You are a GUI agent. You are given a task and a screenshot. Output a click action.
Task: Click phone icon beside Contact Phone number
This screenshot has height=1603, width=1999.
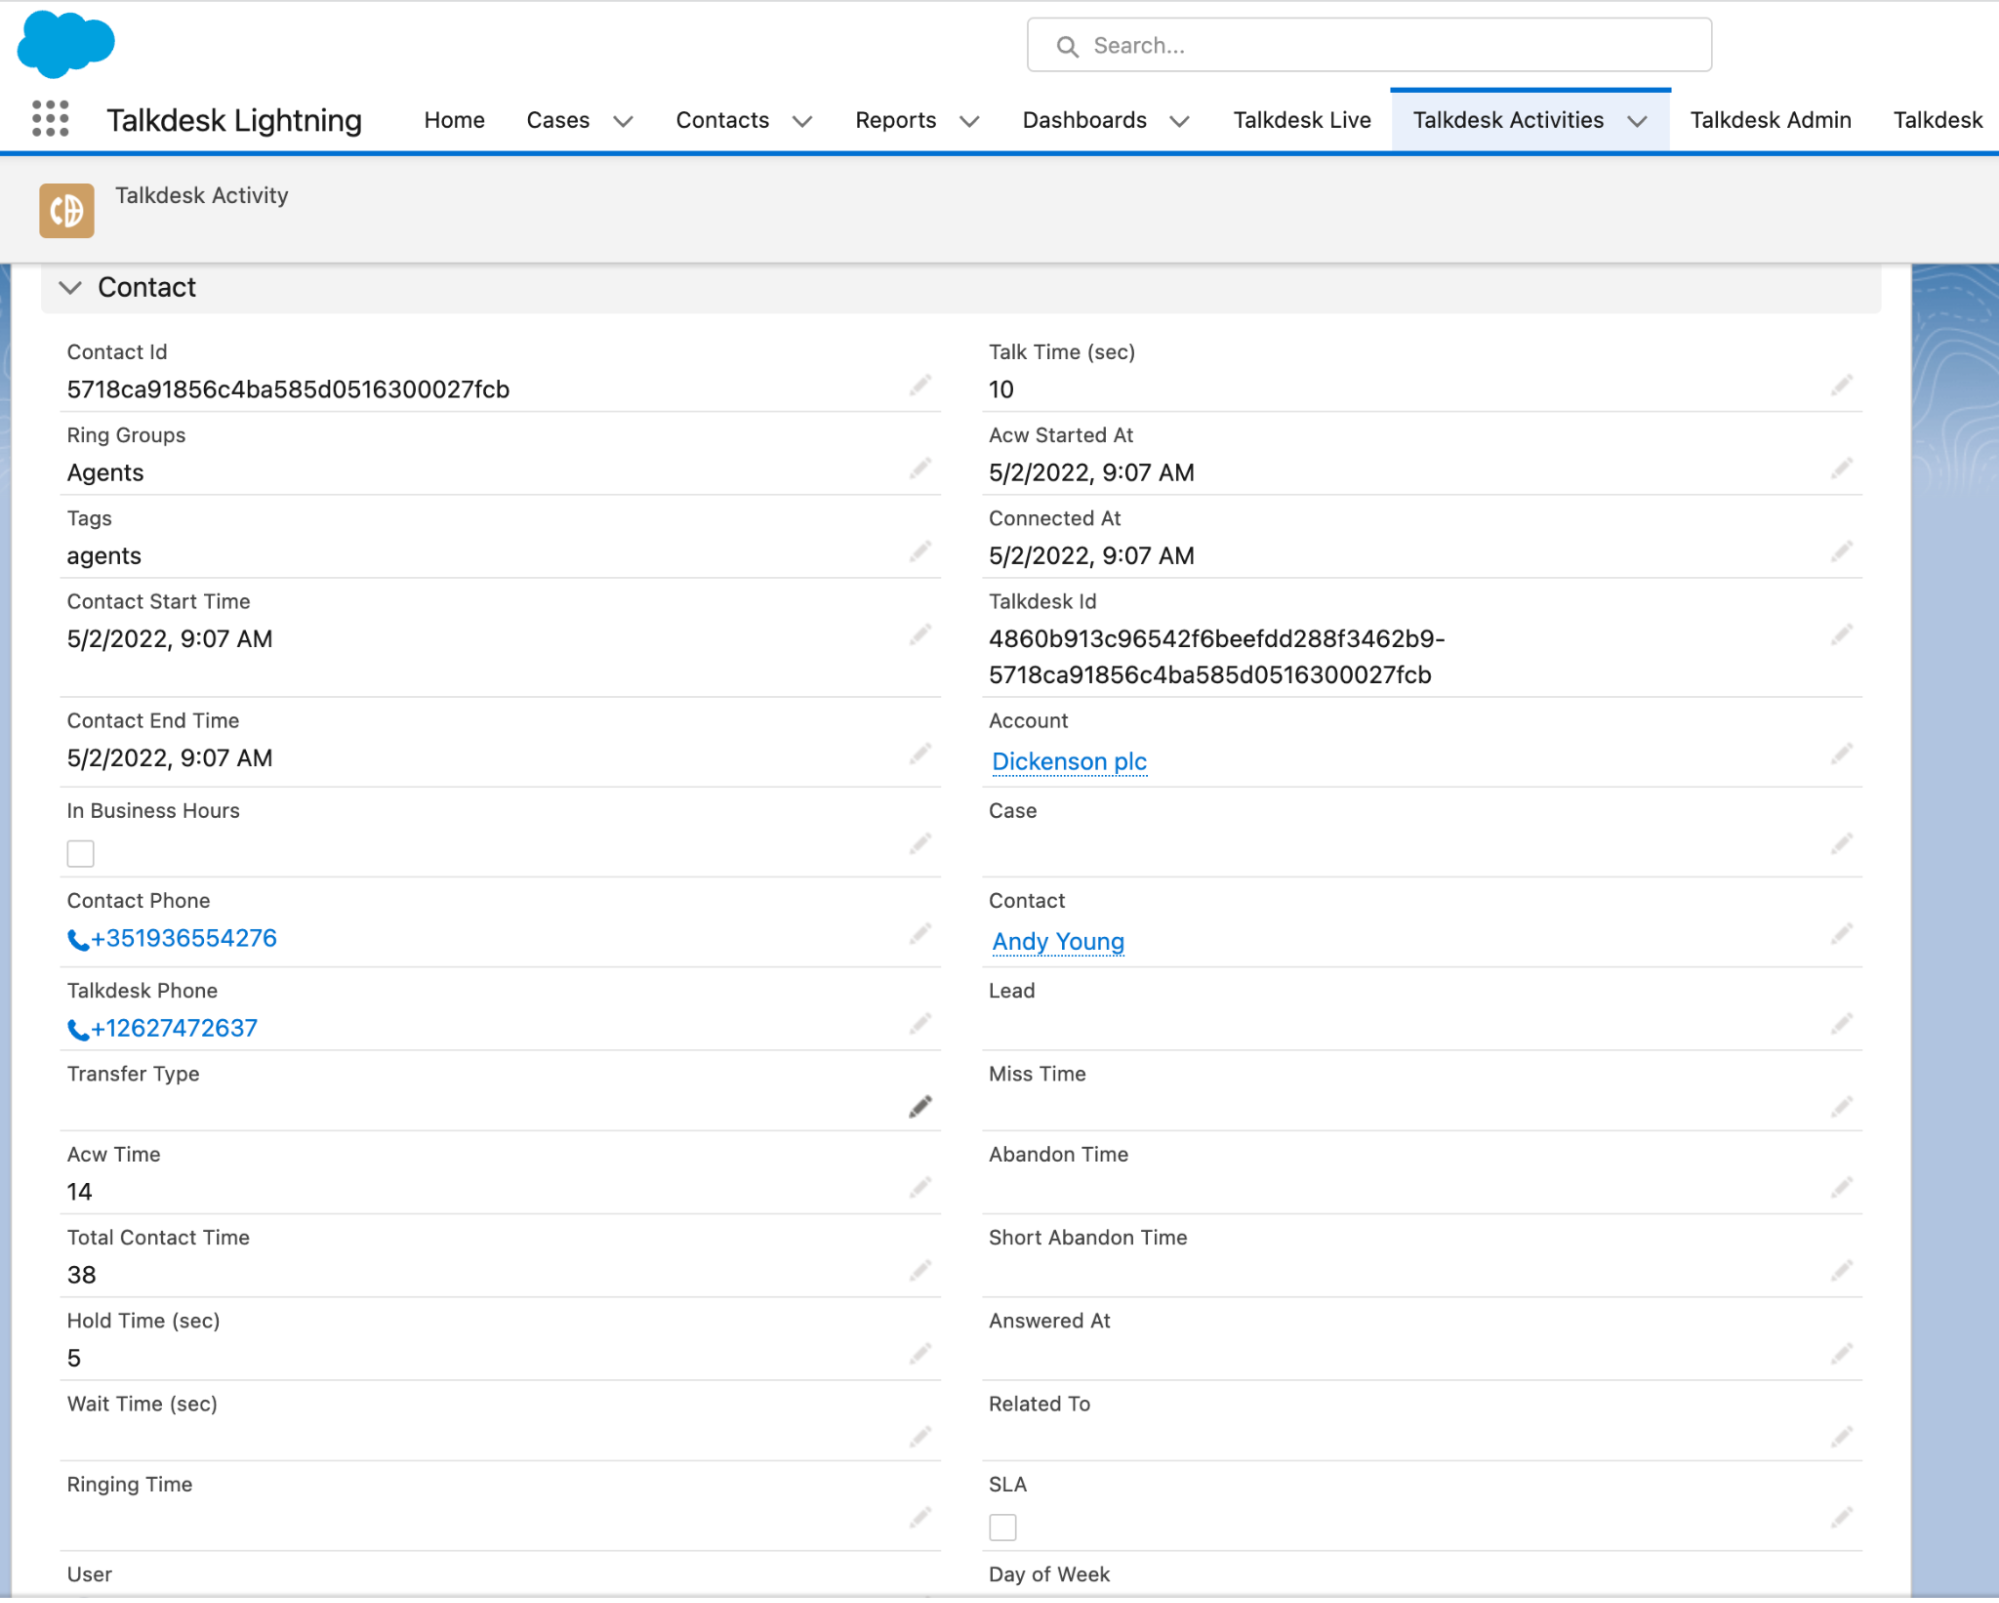click(x=78, y=940)
